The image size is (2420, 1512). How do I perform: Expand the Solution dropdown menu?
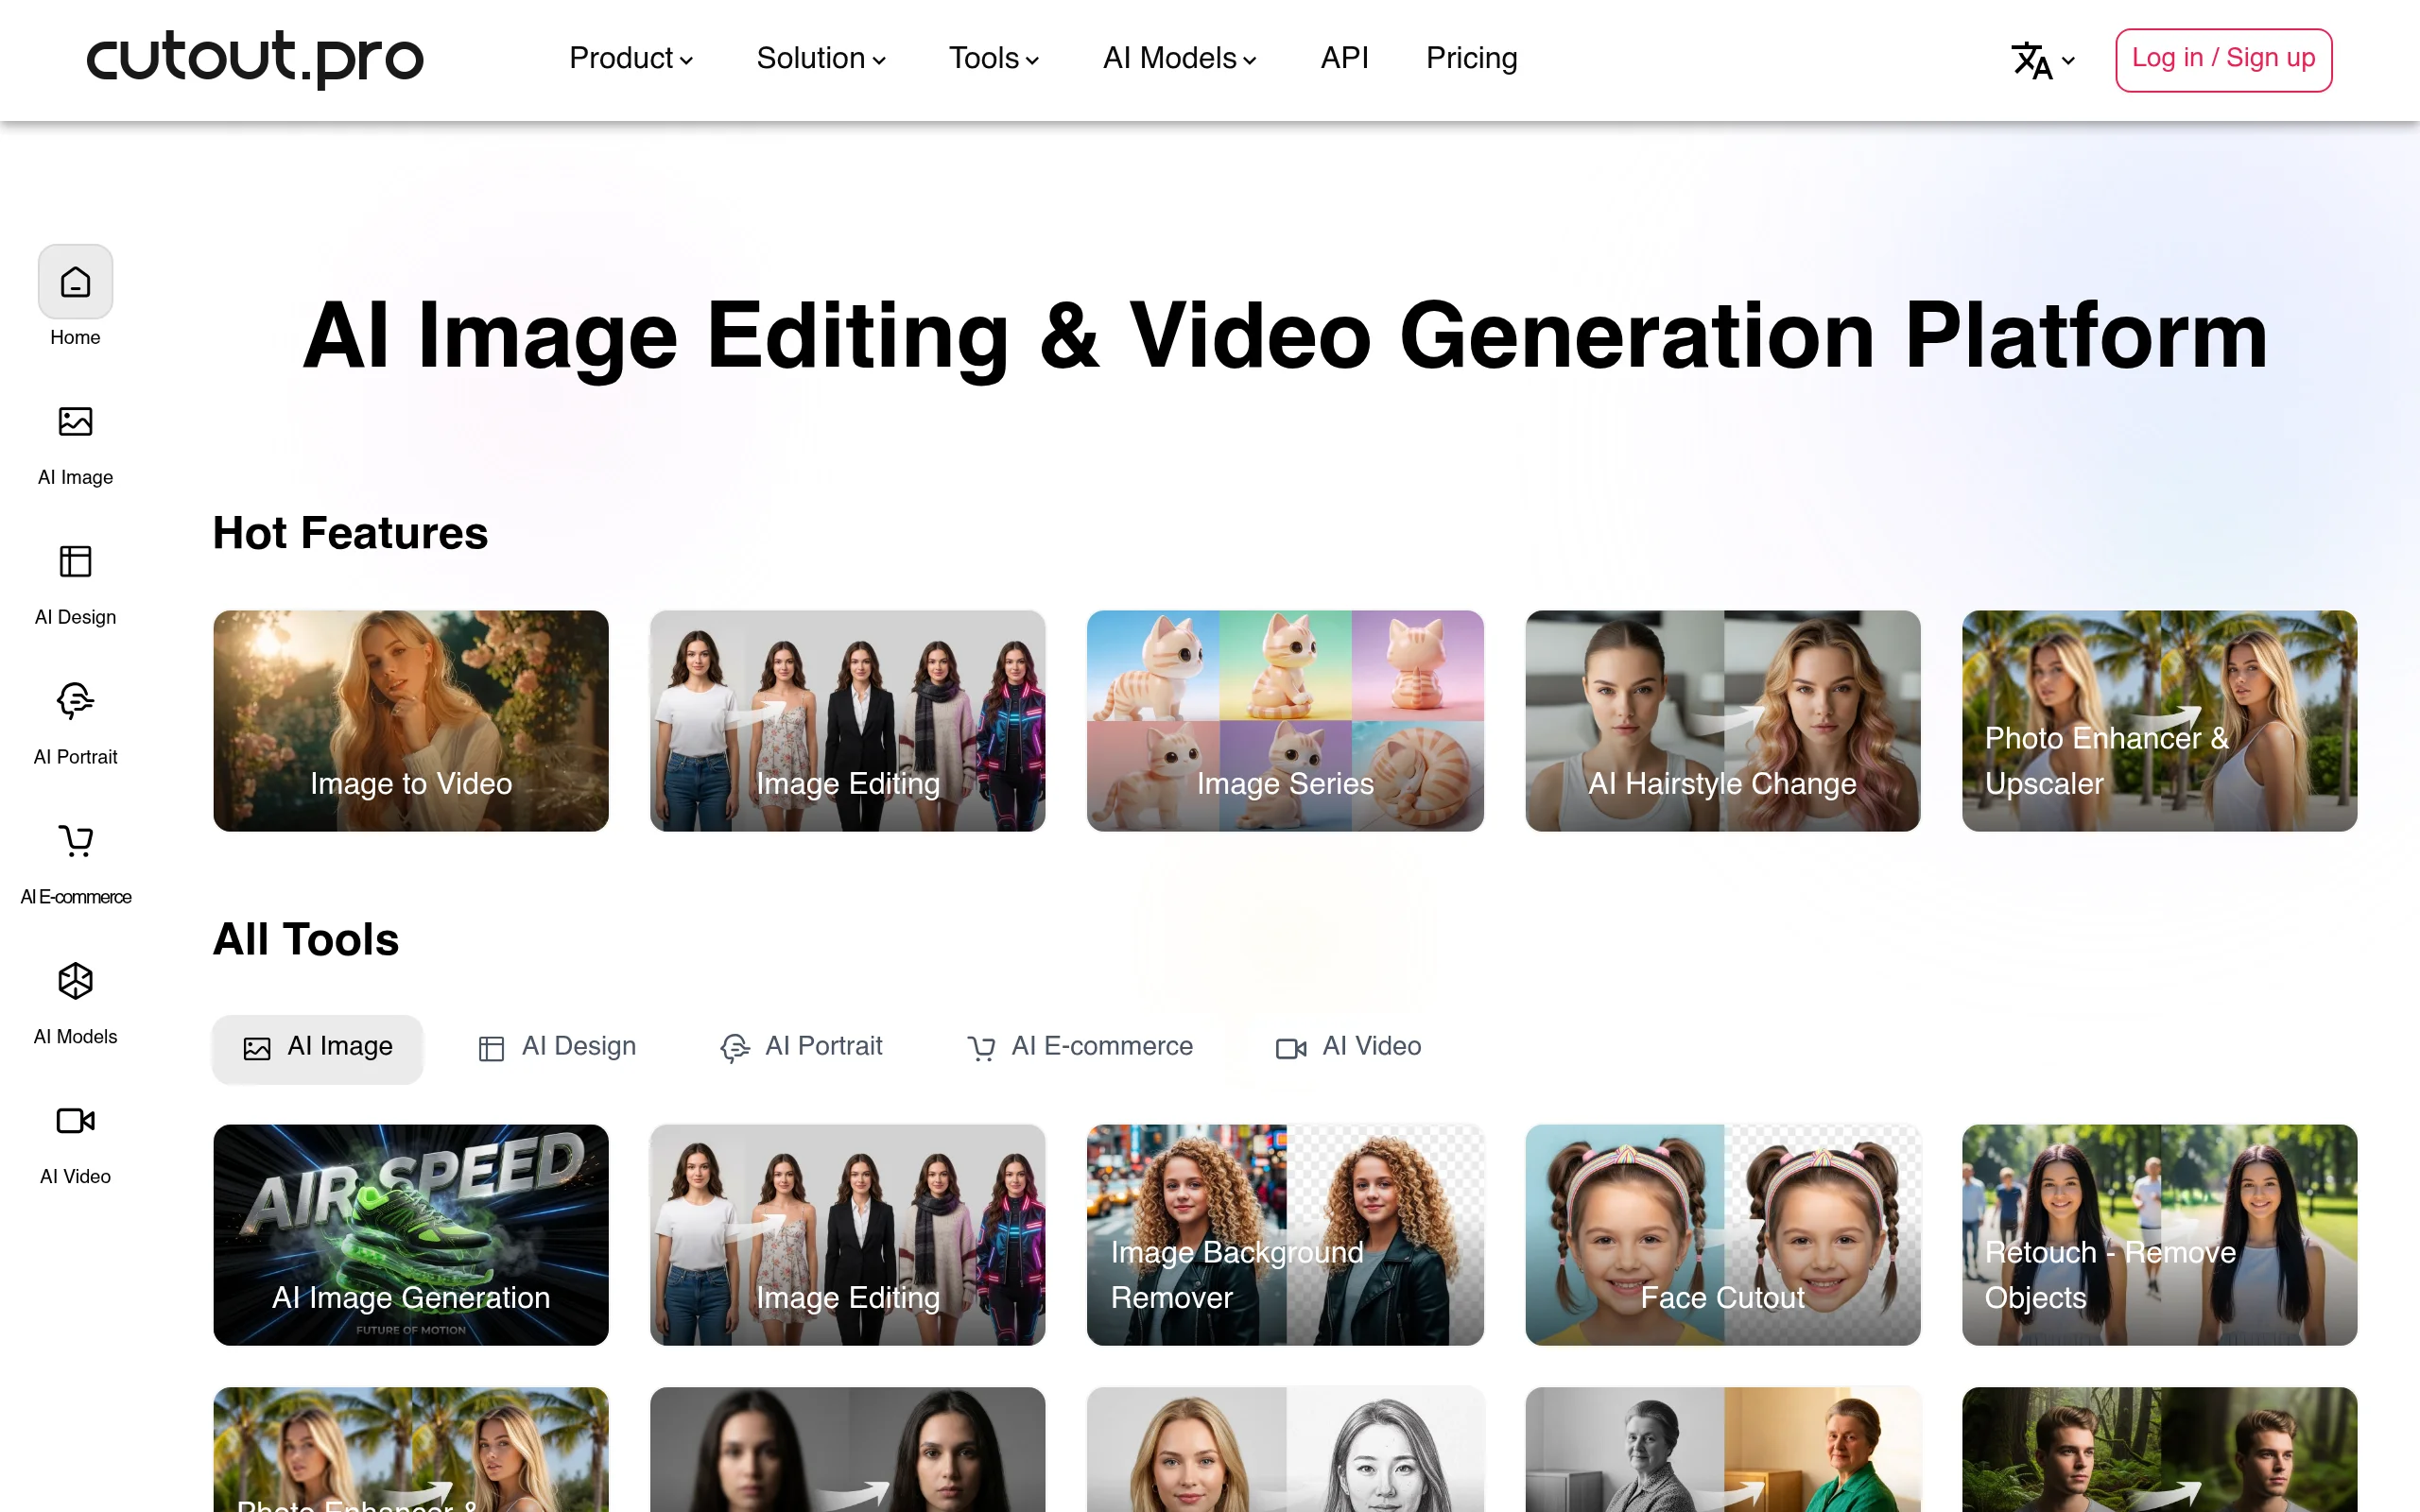[x=820, y=58]
